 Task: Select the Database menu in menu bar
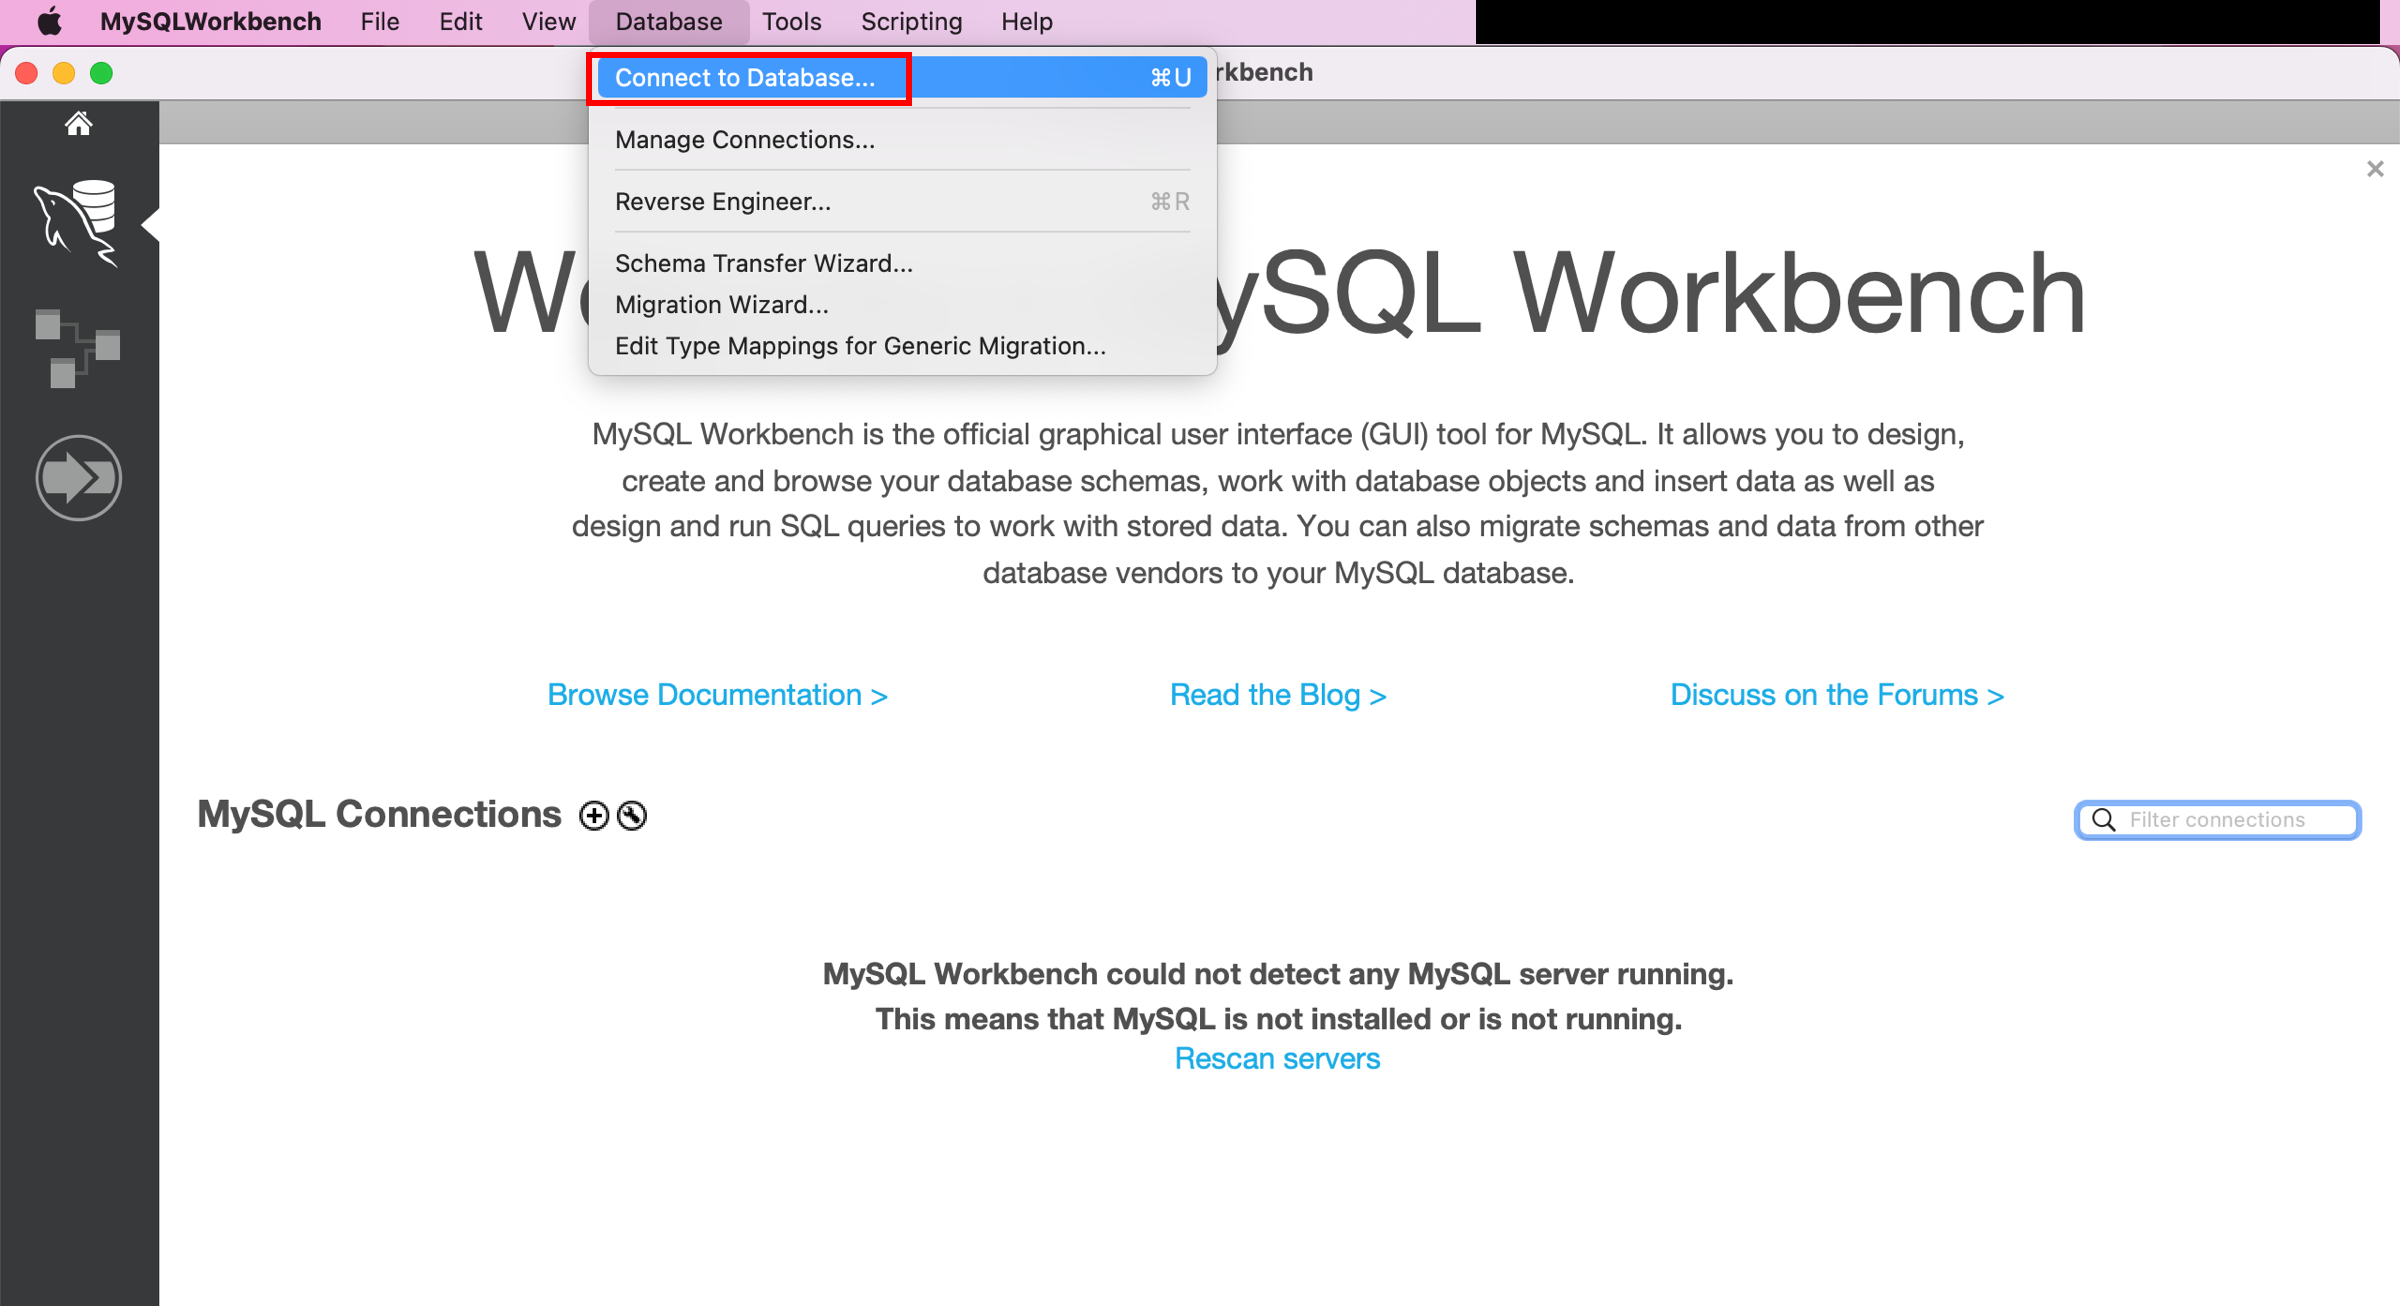tap(667, 23)
